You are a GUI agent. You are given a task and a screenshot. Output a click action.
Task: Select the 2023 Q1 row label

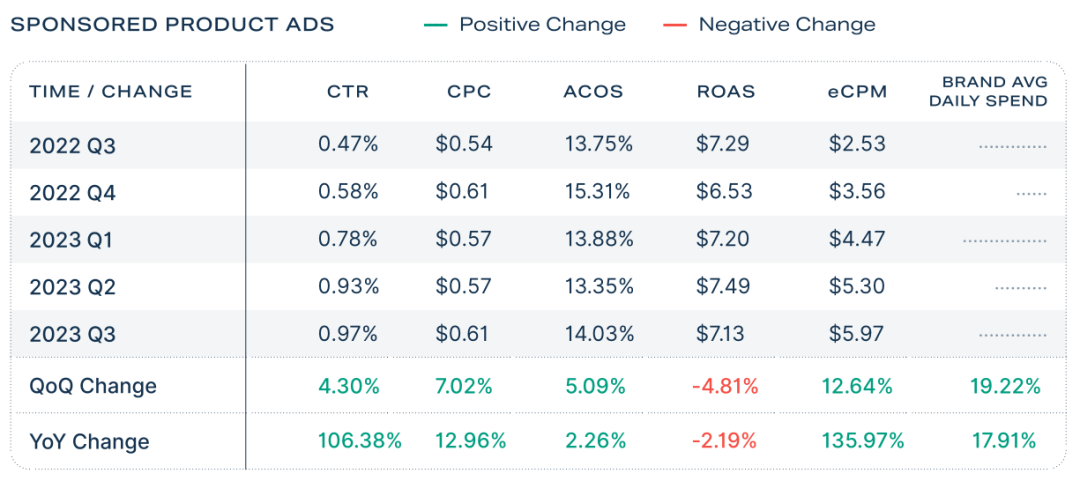(72, 240)
